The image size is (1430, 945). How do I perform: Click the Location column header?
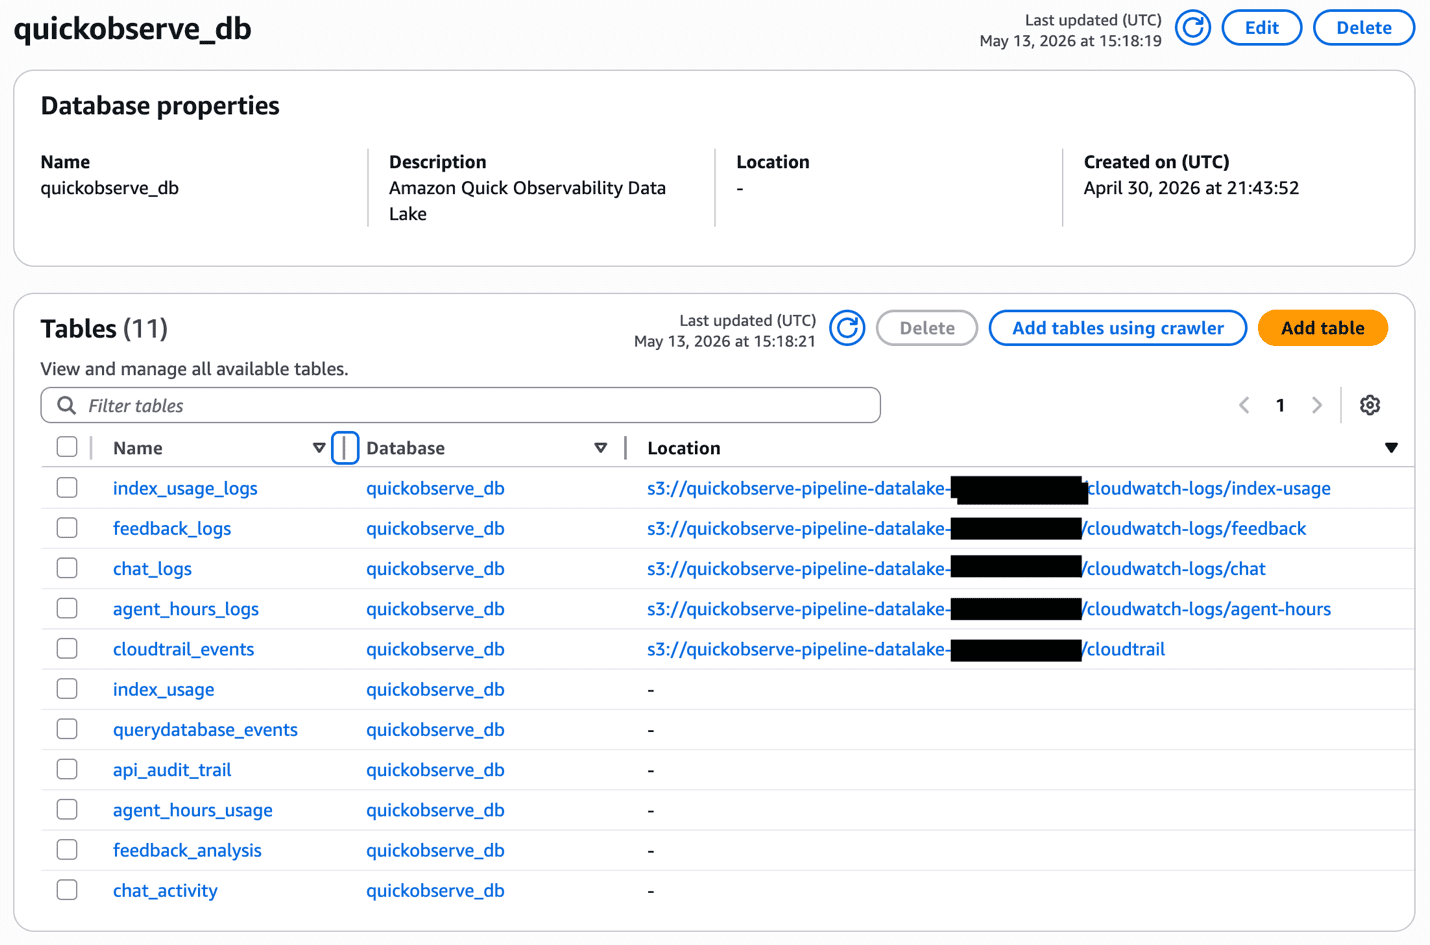coord(684,448)
